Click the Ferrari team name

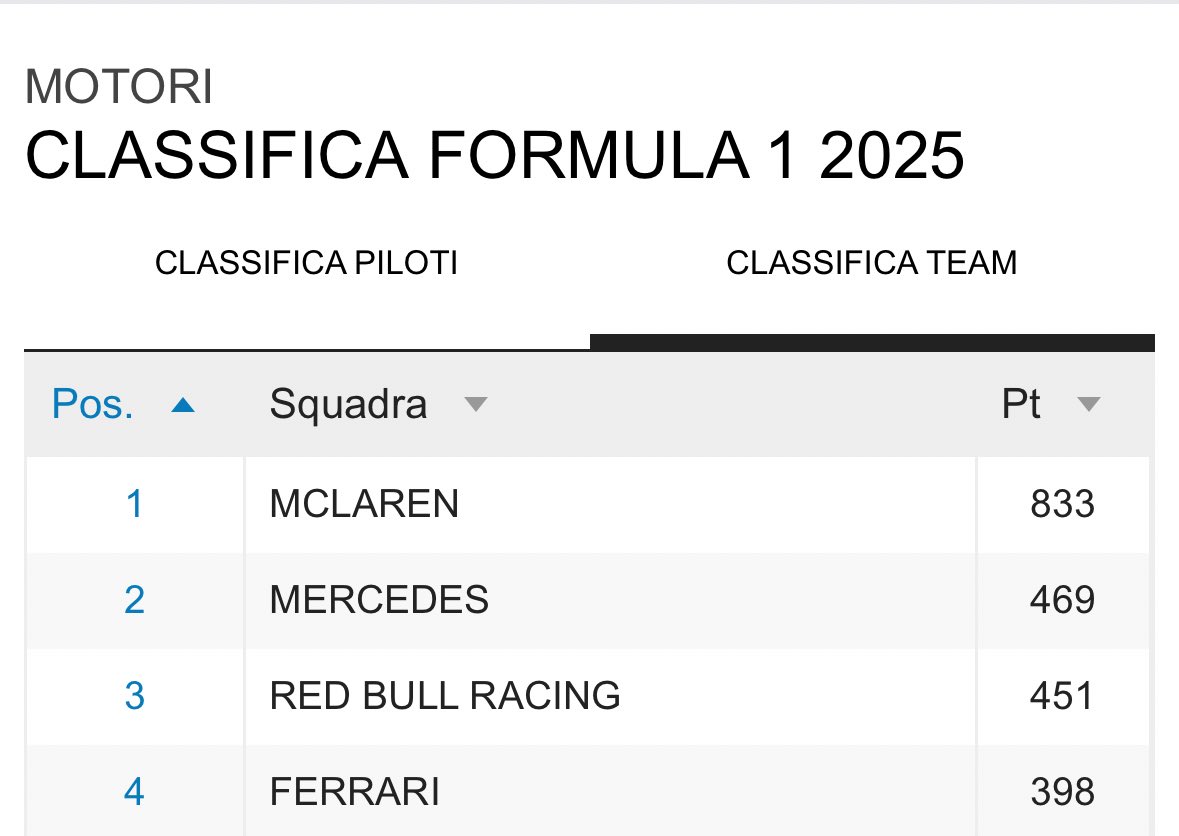pyautogui.click(x=355, y=792)
